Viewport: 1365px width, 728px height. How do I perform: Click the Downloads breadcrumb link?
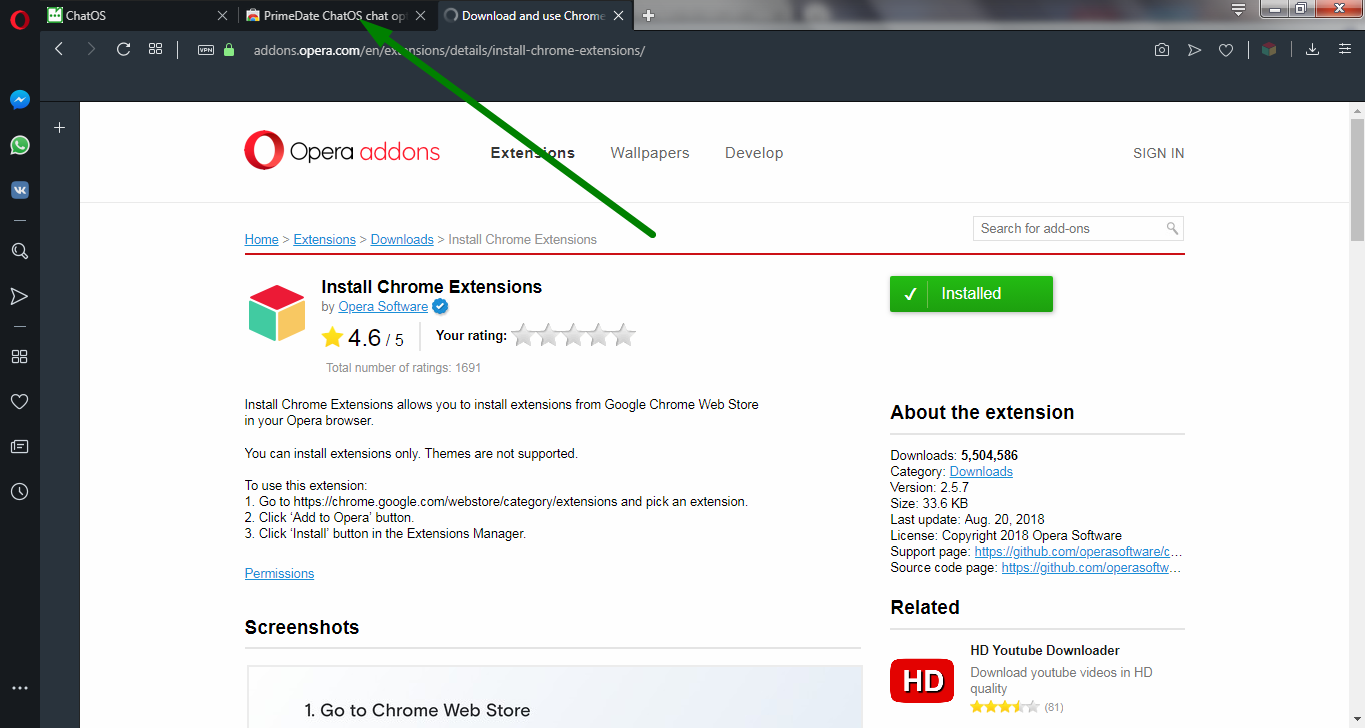pyautogui.click(x=402, y=240)
